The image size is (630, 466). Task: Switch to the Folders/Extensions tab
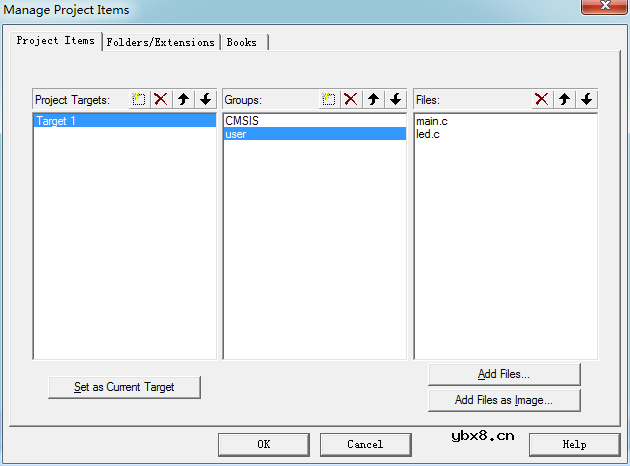tap(160, 42)
